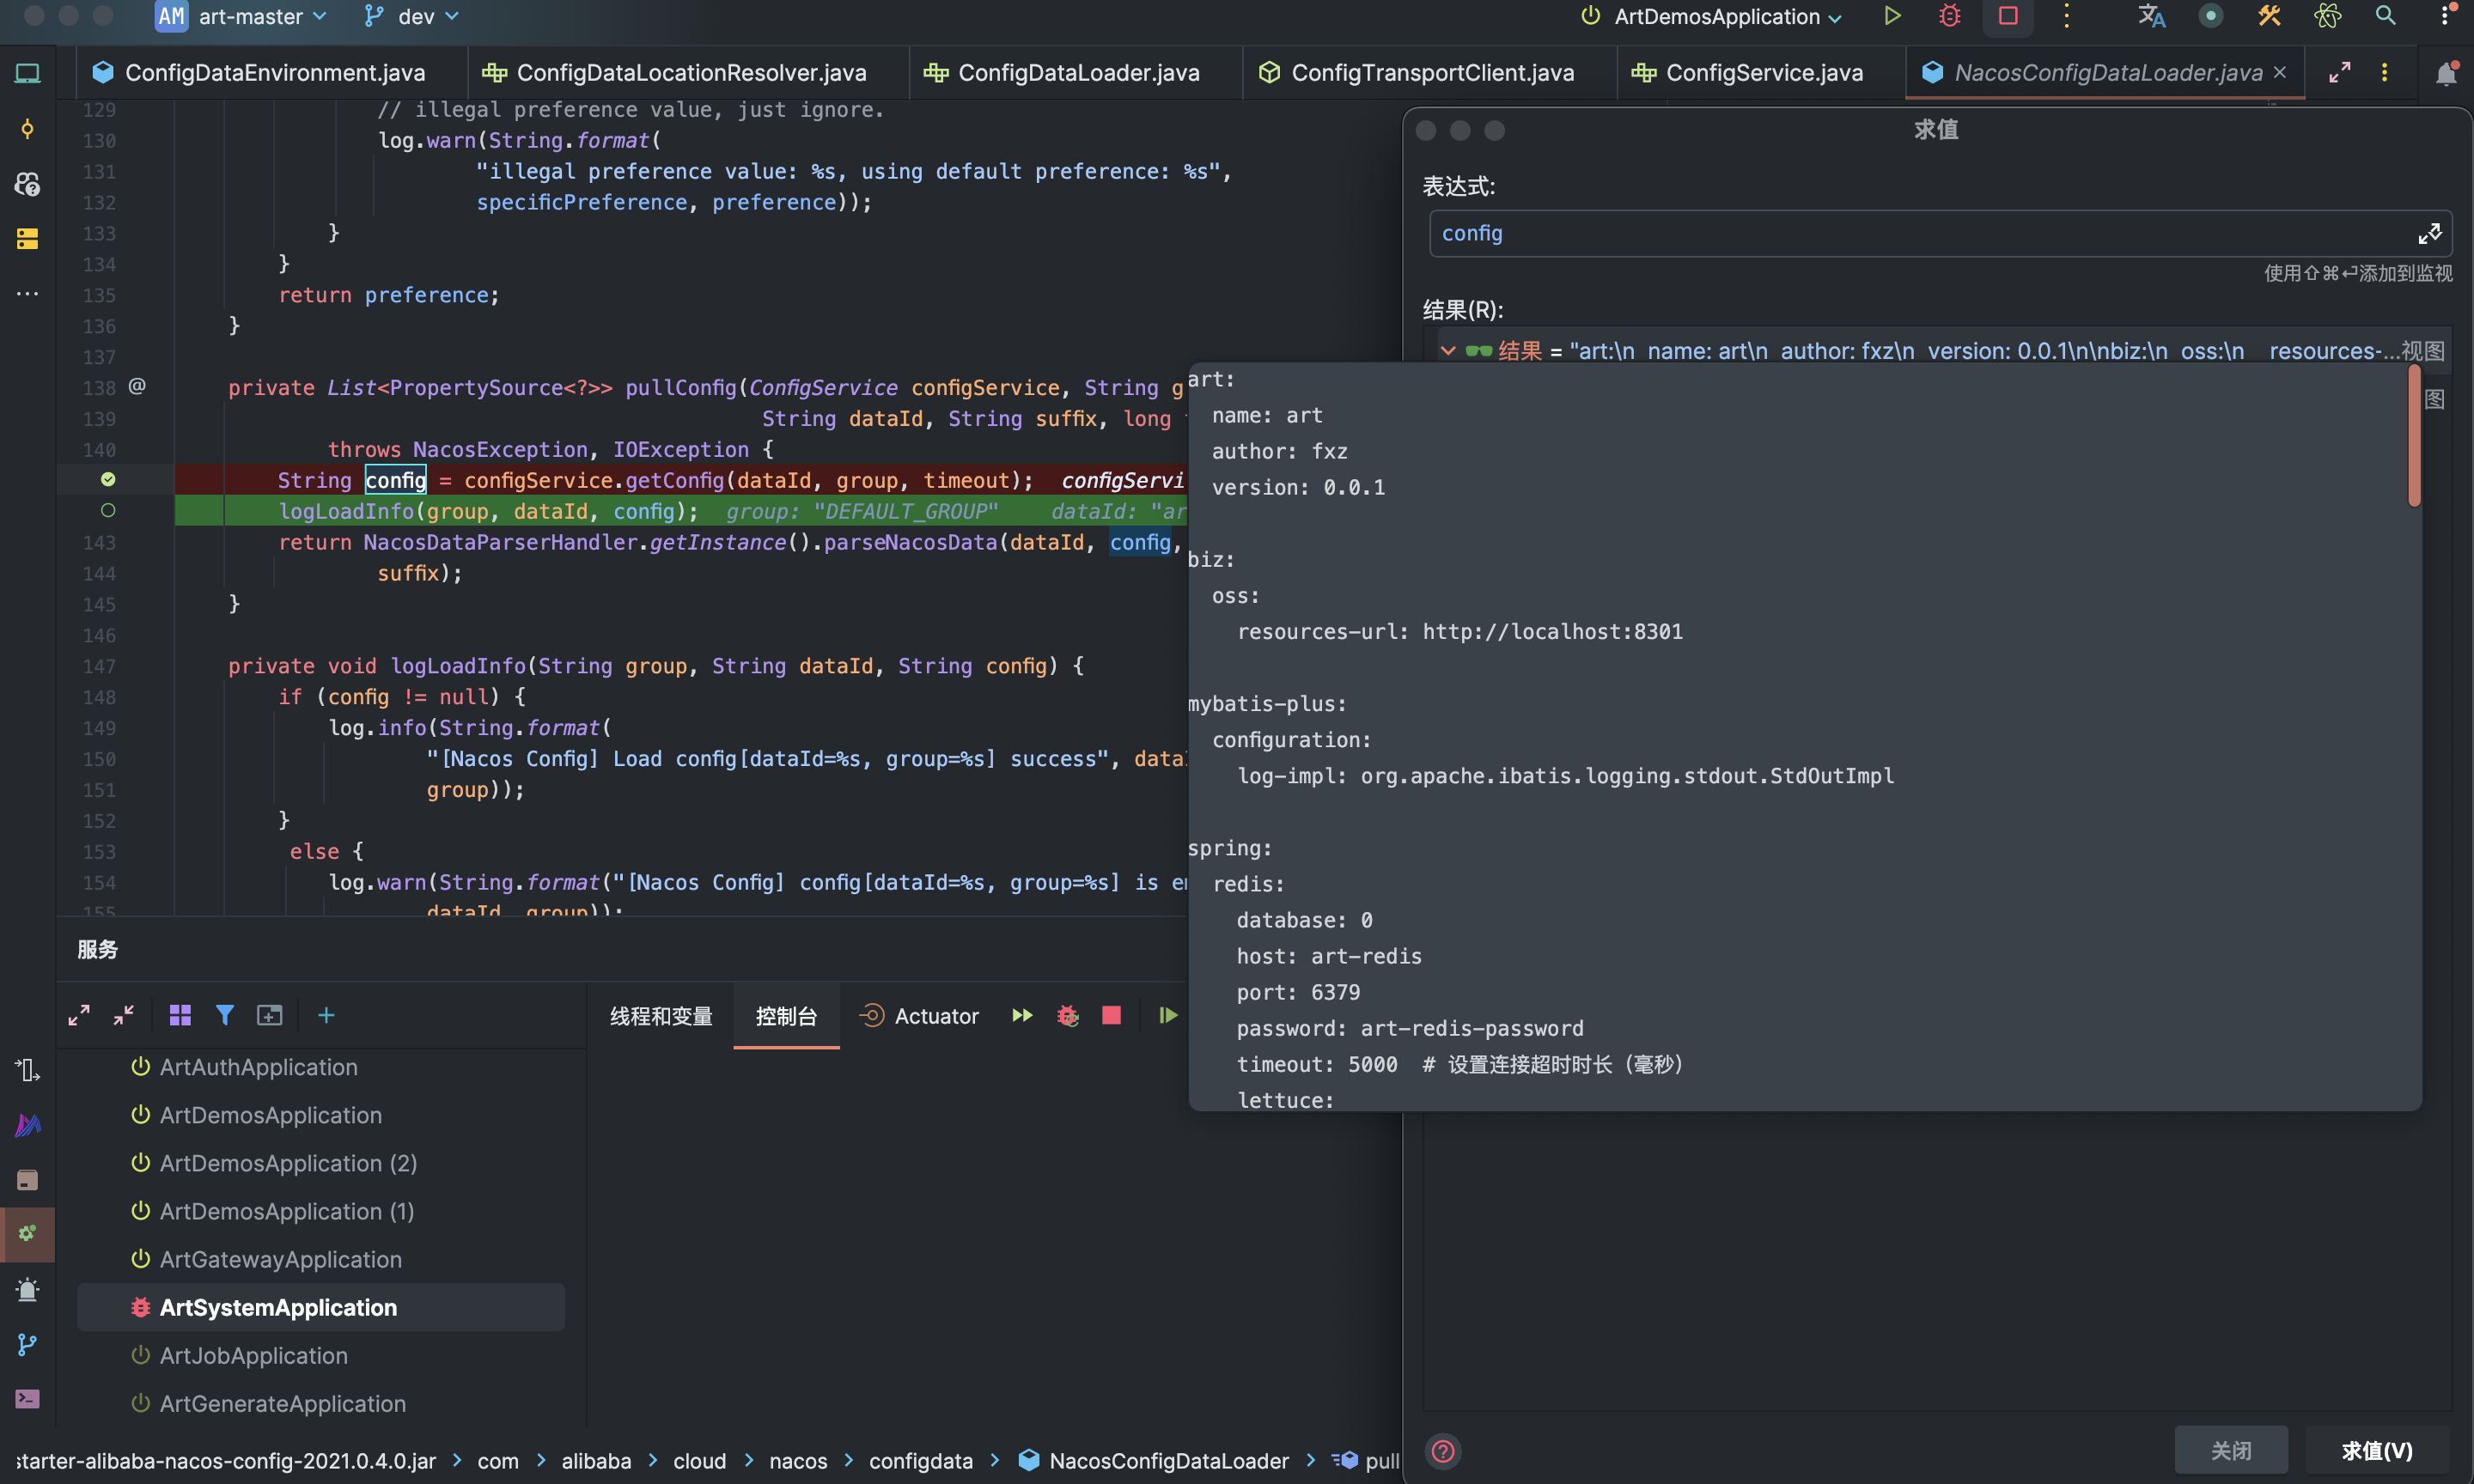Image resolution: width=2474 pixels, height=1484 pixels.
Task: Click the filter icon in Services toolbar
Action: click(x=225, y=1015)
